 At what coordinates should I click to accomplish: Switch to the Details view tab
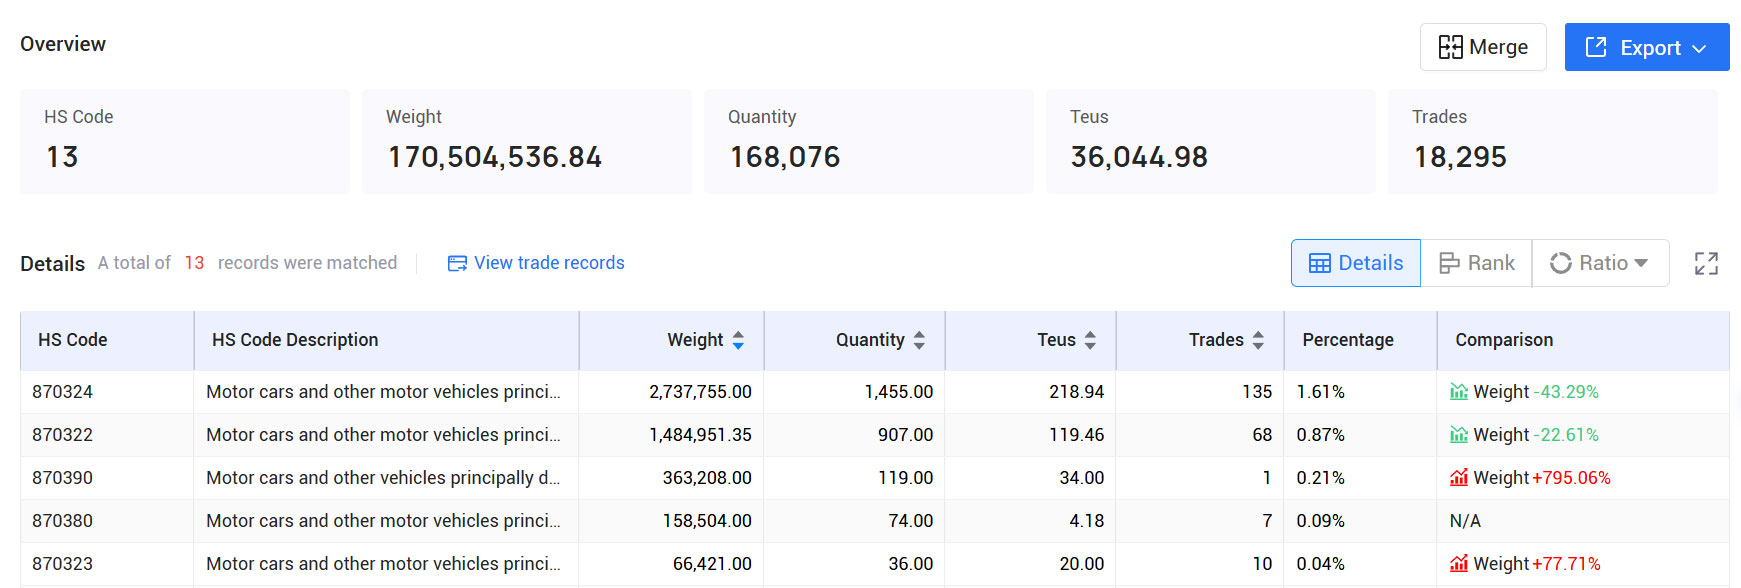[x=1356, y=263]
